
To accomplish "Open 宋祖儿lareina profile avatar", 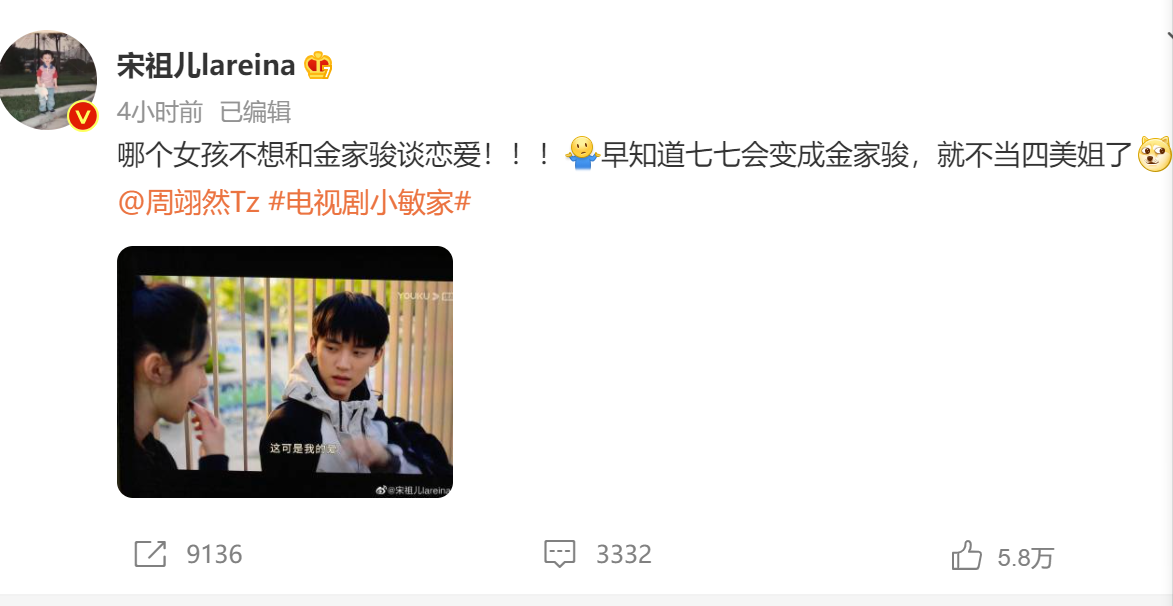I will coord(49,79).
